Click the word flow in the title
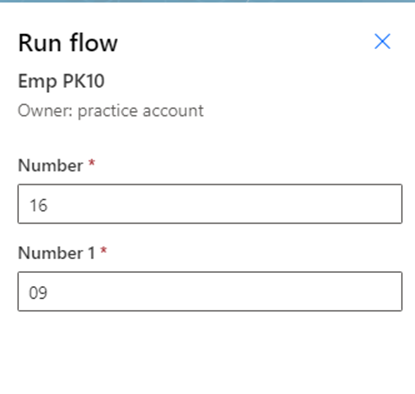 click(x=94, y=43)
